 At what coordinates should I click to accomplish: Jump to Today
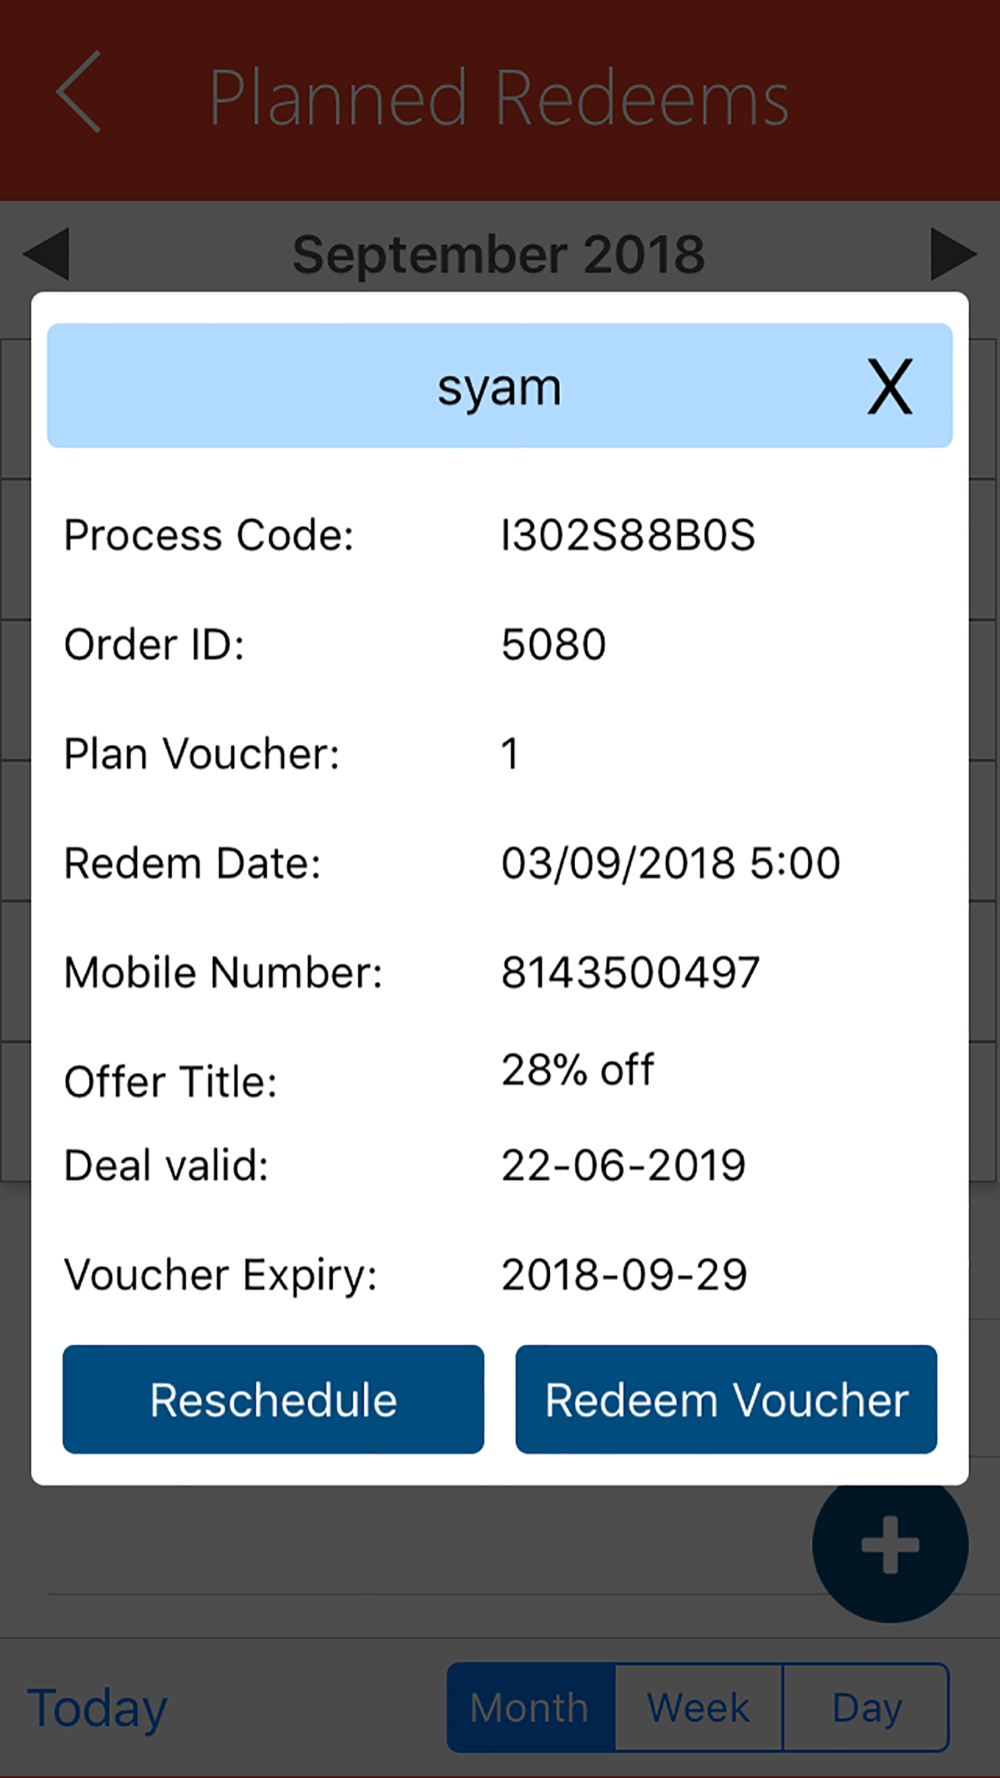(97, 1709)
